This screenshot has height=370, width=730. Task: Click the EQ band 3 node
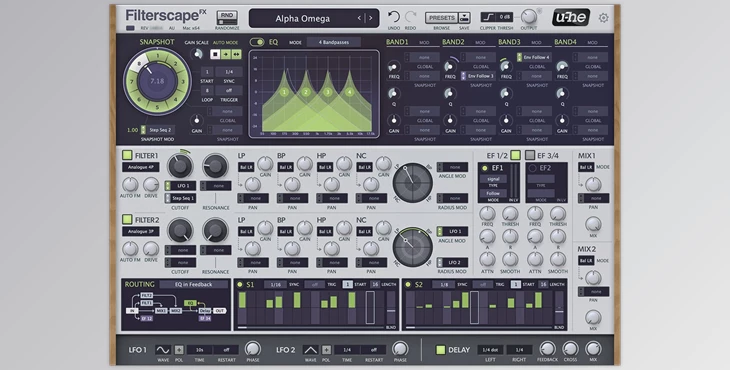click(x=328, y=92)
